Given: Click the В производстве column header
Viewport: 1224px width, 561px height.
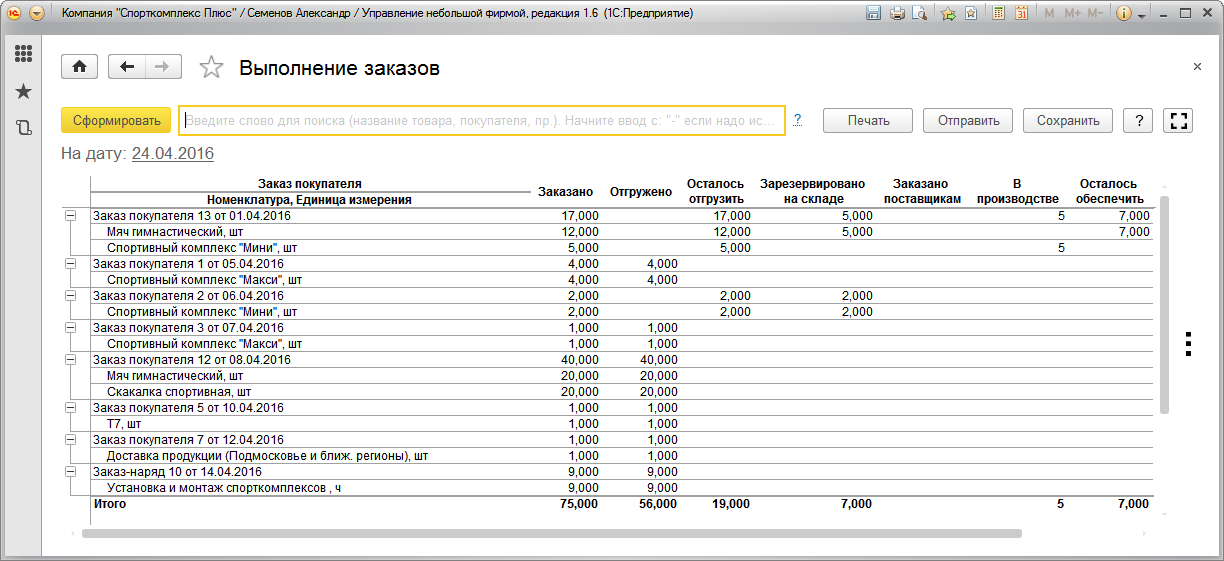Looking at the screenshot, I should 1016,191.
